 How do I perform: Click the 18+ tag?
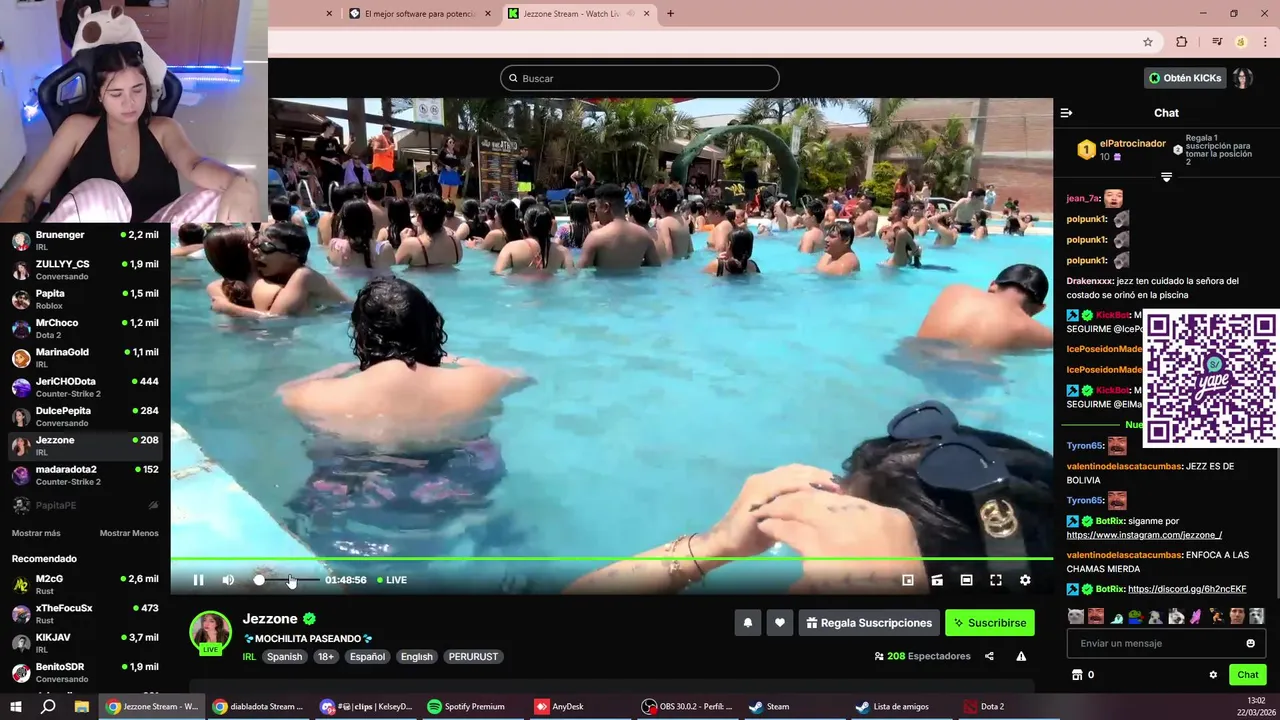(x=325, y=657)
